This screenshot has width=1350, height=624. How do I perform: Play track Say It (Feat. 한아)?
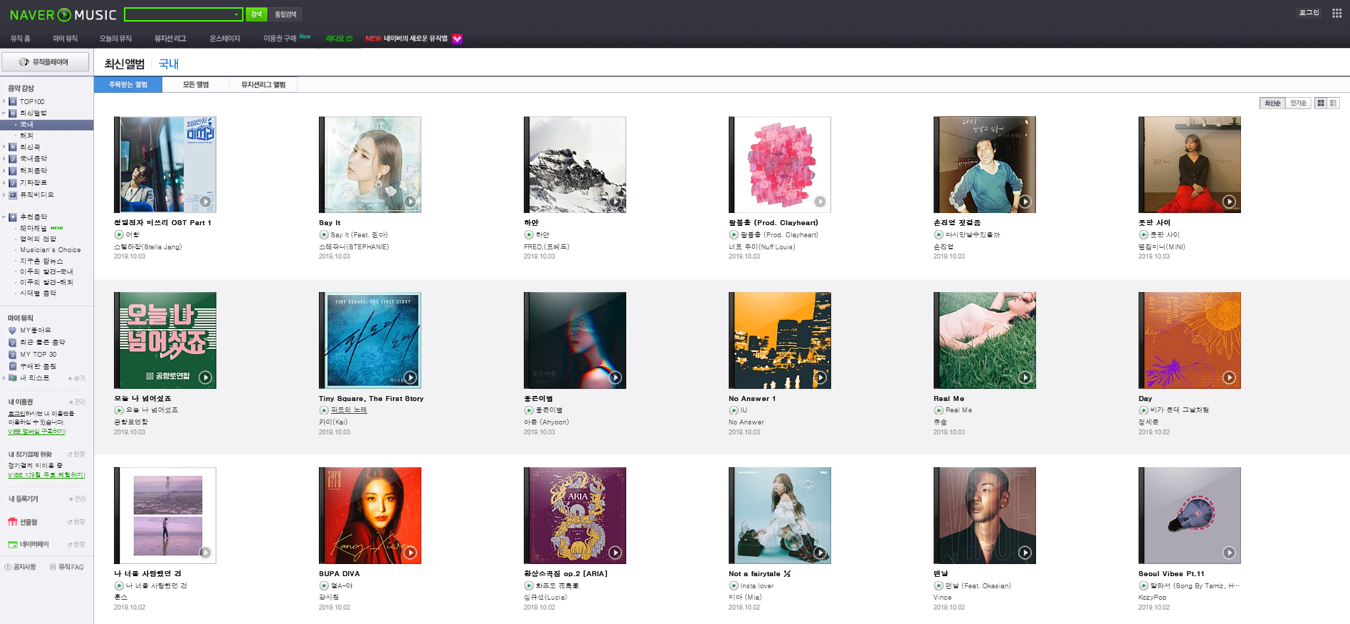pos(324,235)
